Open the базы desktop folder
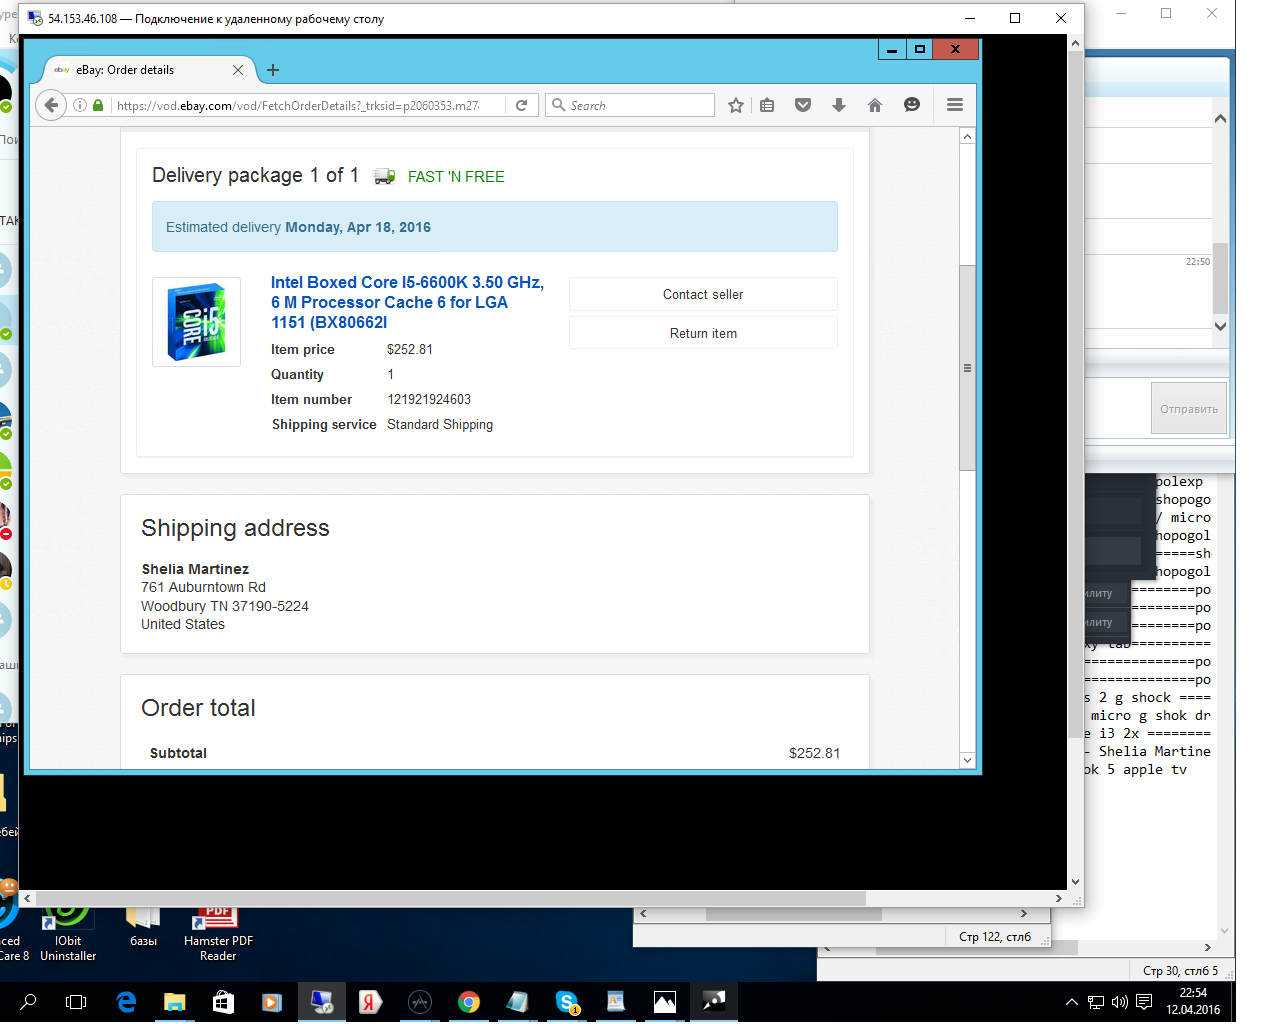The width and height of the screenshot is (1280, 1024). point(143,927)
